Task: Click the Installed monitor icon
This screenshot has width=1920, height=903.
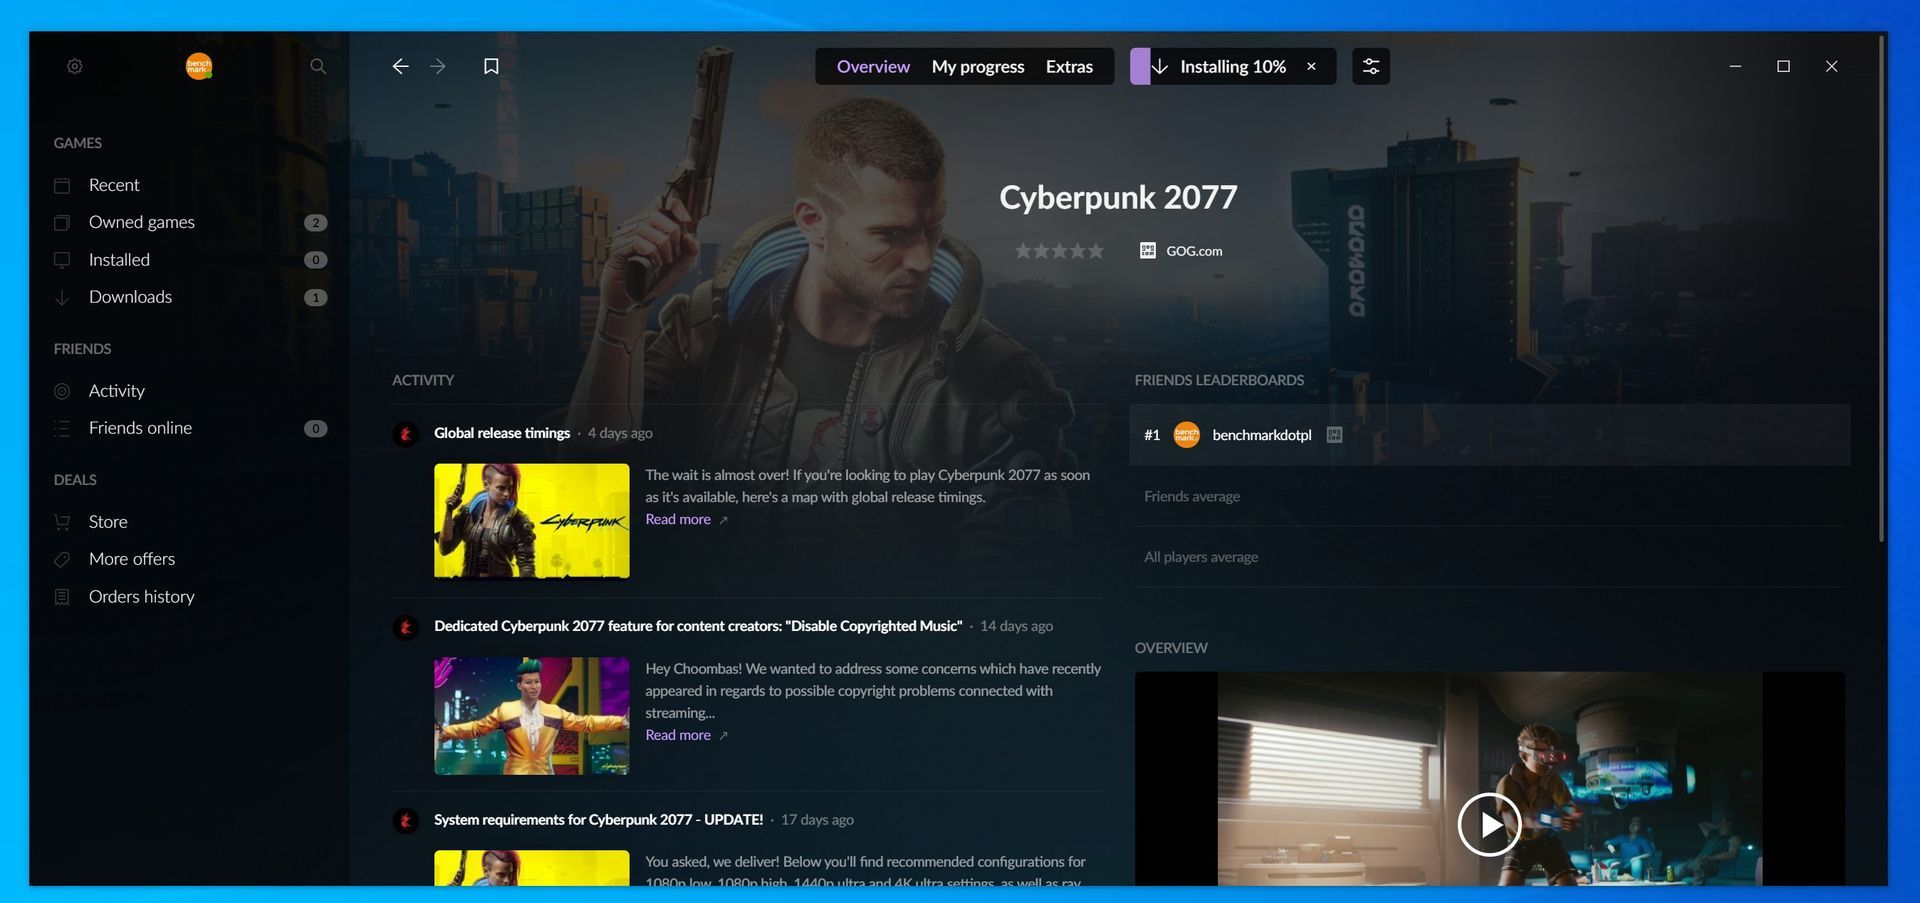Action: coord(62,260)
